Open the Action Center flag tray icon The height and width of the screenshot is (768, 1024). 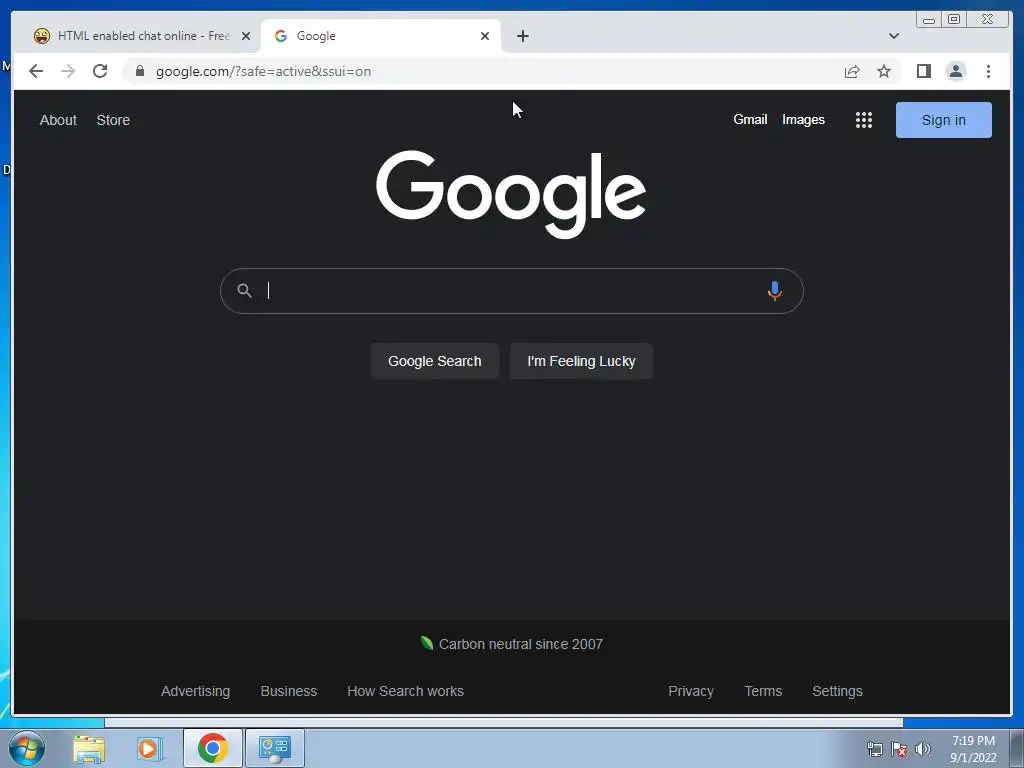click(899, 749)
